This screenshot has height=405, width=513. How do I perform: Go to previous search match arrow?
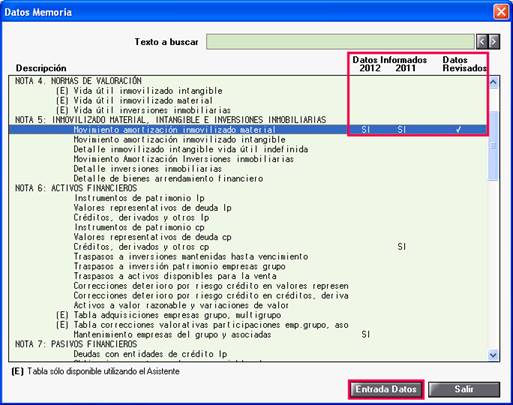(482, 42)
